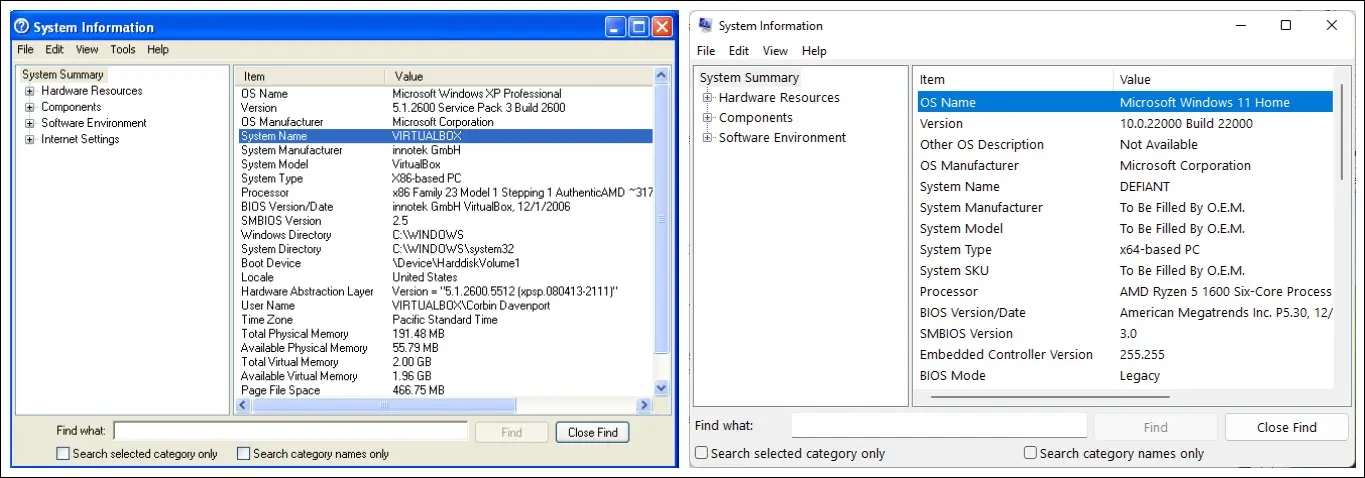Open Edit menu in Windows 11 window

(739, 51)
